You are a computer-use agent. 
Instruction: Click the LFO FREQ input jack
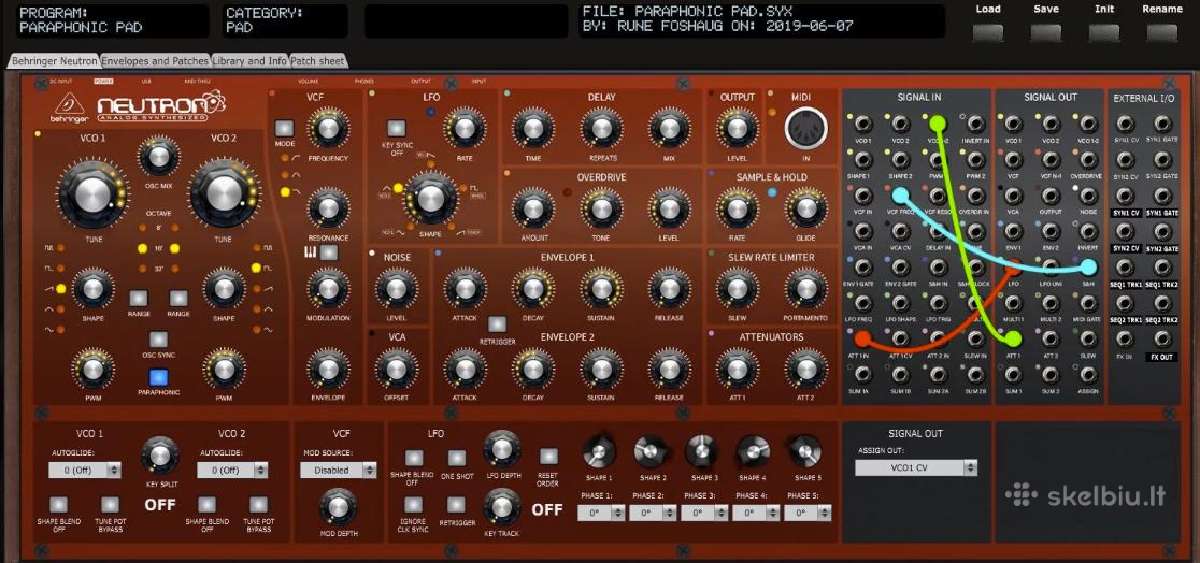(863, 302)
